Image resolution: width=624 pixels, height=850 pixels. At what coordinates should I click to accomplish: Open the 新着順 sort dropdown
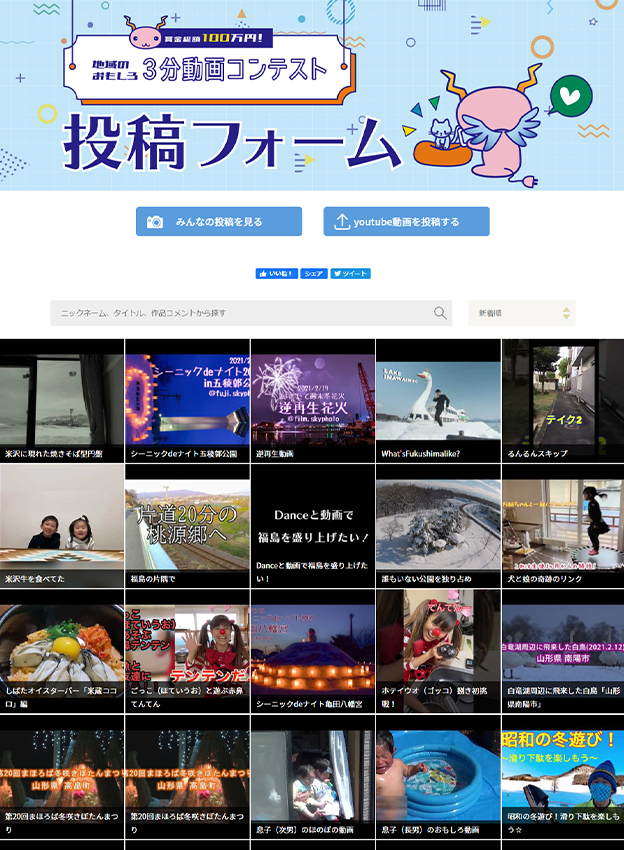[x=521, y=313]
